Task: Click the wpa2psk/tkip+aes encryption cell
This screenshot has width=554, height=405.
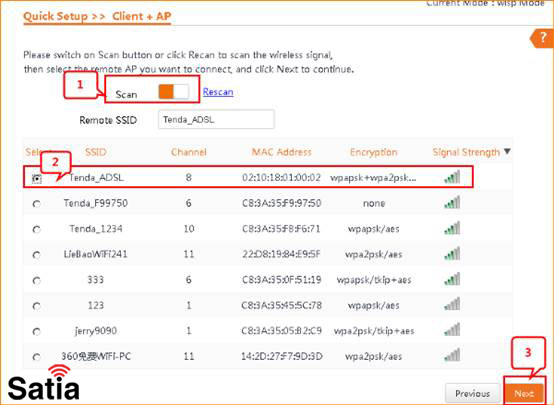Action: click(x=374, y=331)
